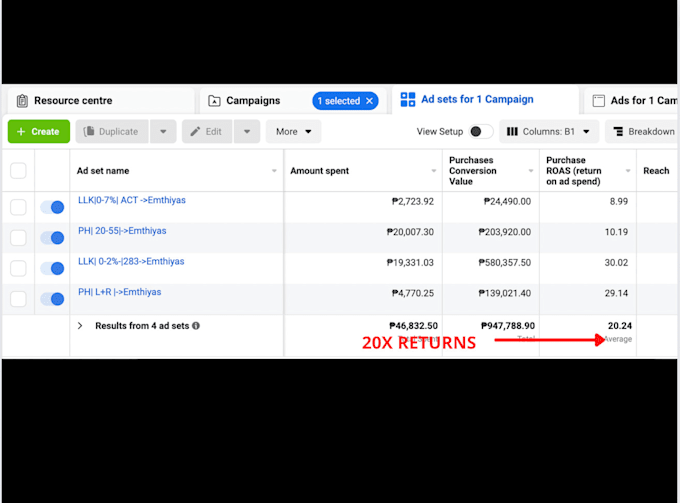Open ad set PH| L+R |->Emthiyas

pos(119,292)
